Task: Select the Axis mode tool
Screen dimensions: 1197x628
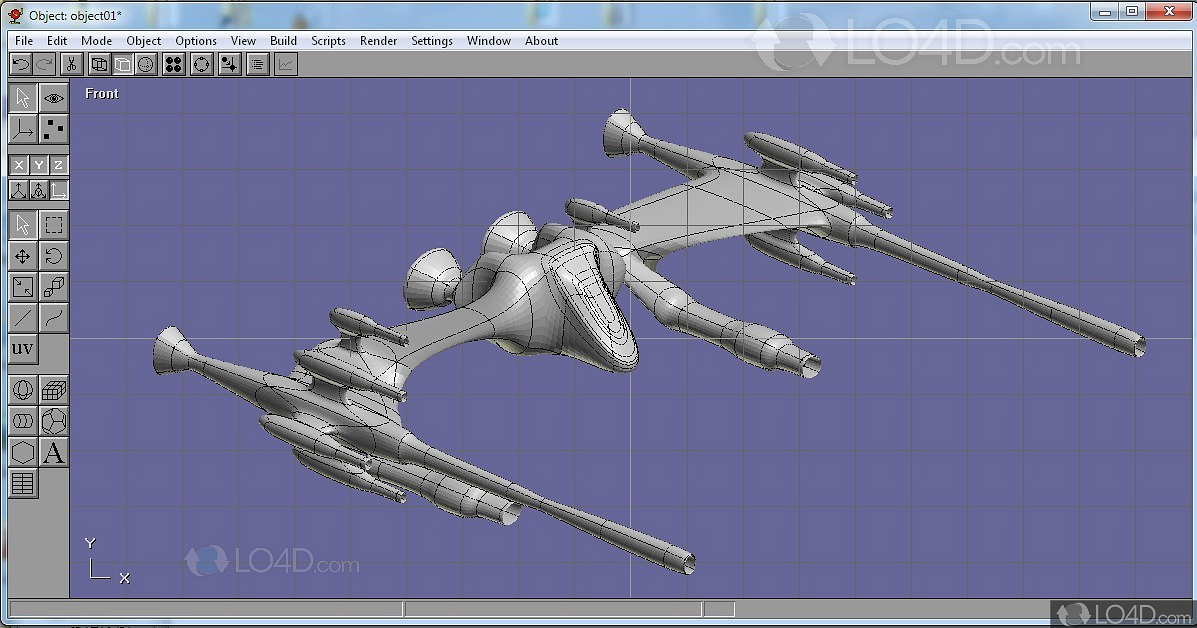Action: click(x=23, y=130)
